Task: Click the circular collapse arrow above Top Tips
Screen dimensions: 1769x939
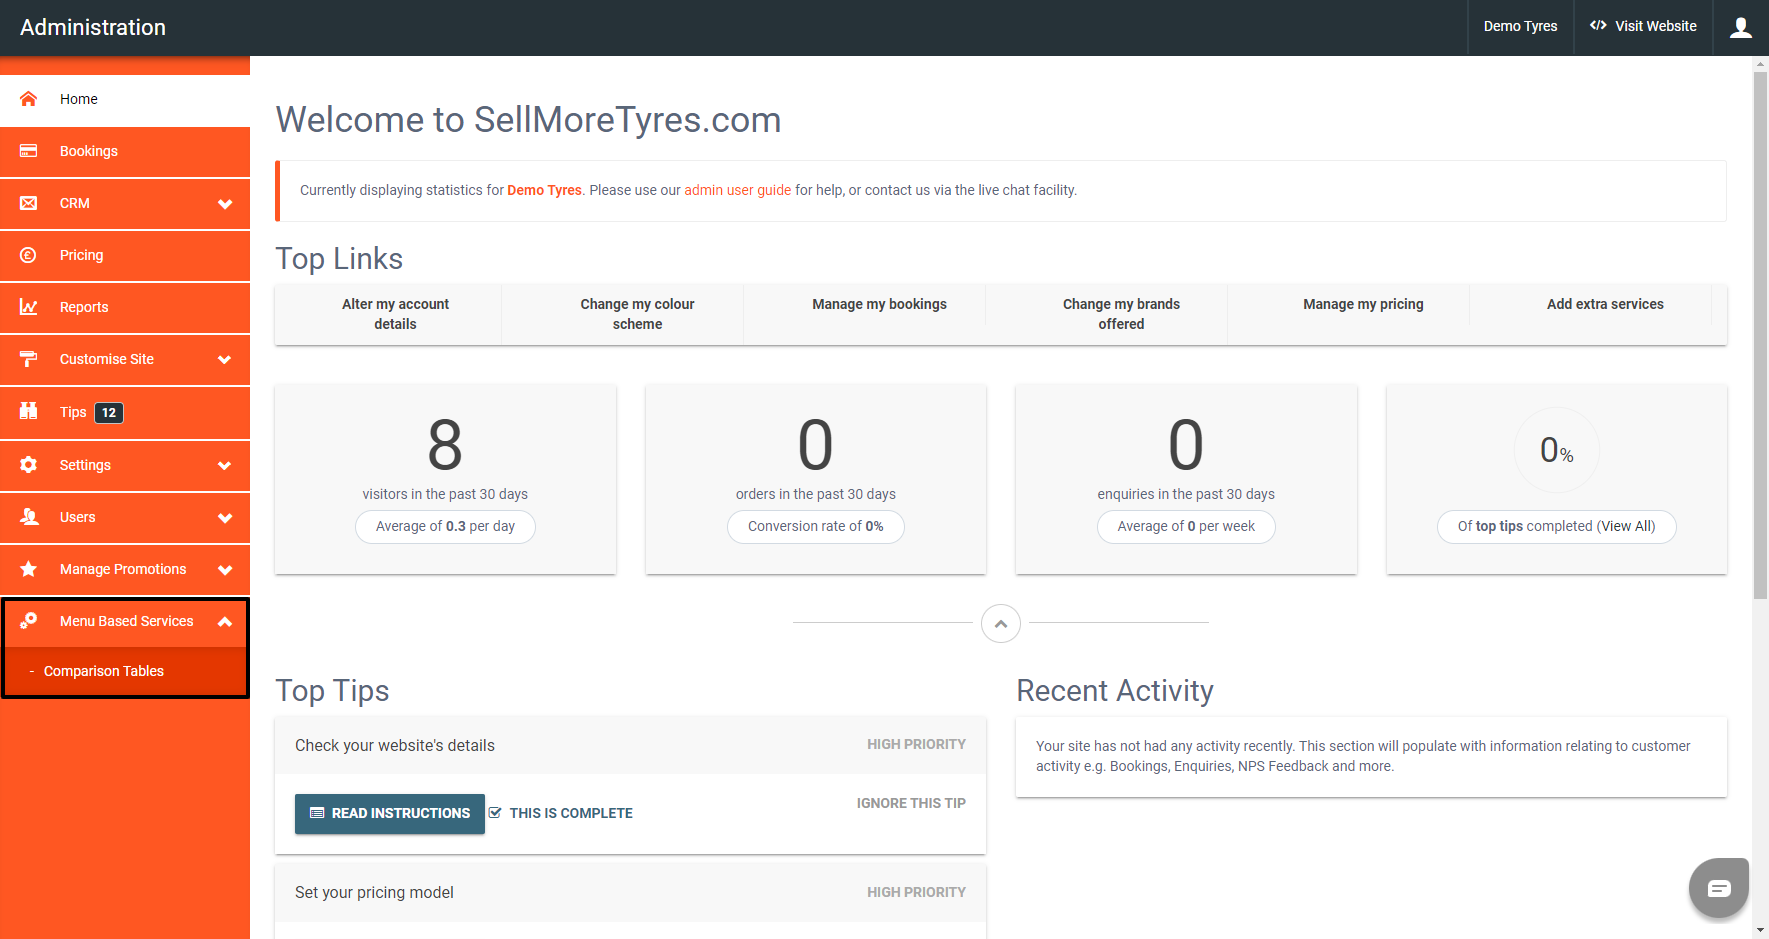Action: (x=1001, y=623)
